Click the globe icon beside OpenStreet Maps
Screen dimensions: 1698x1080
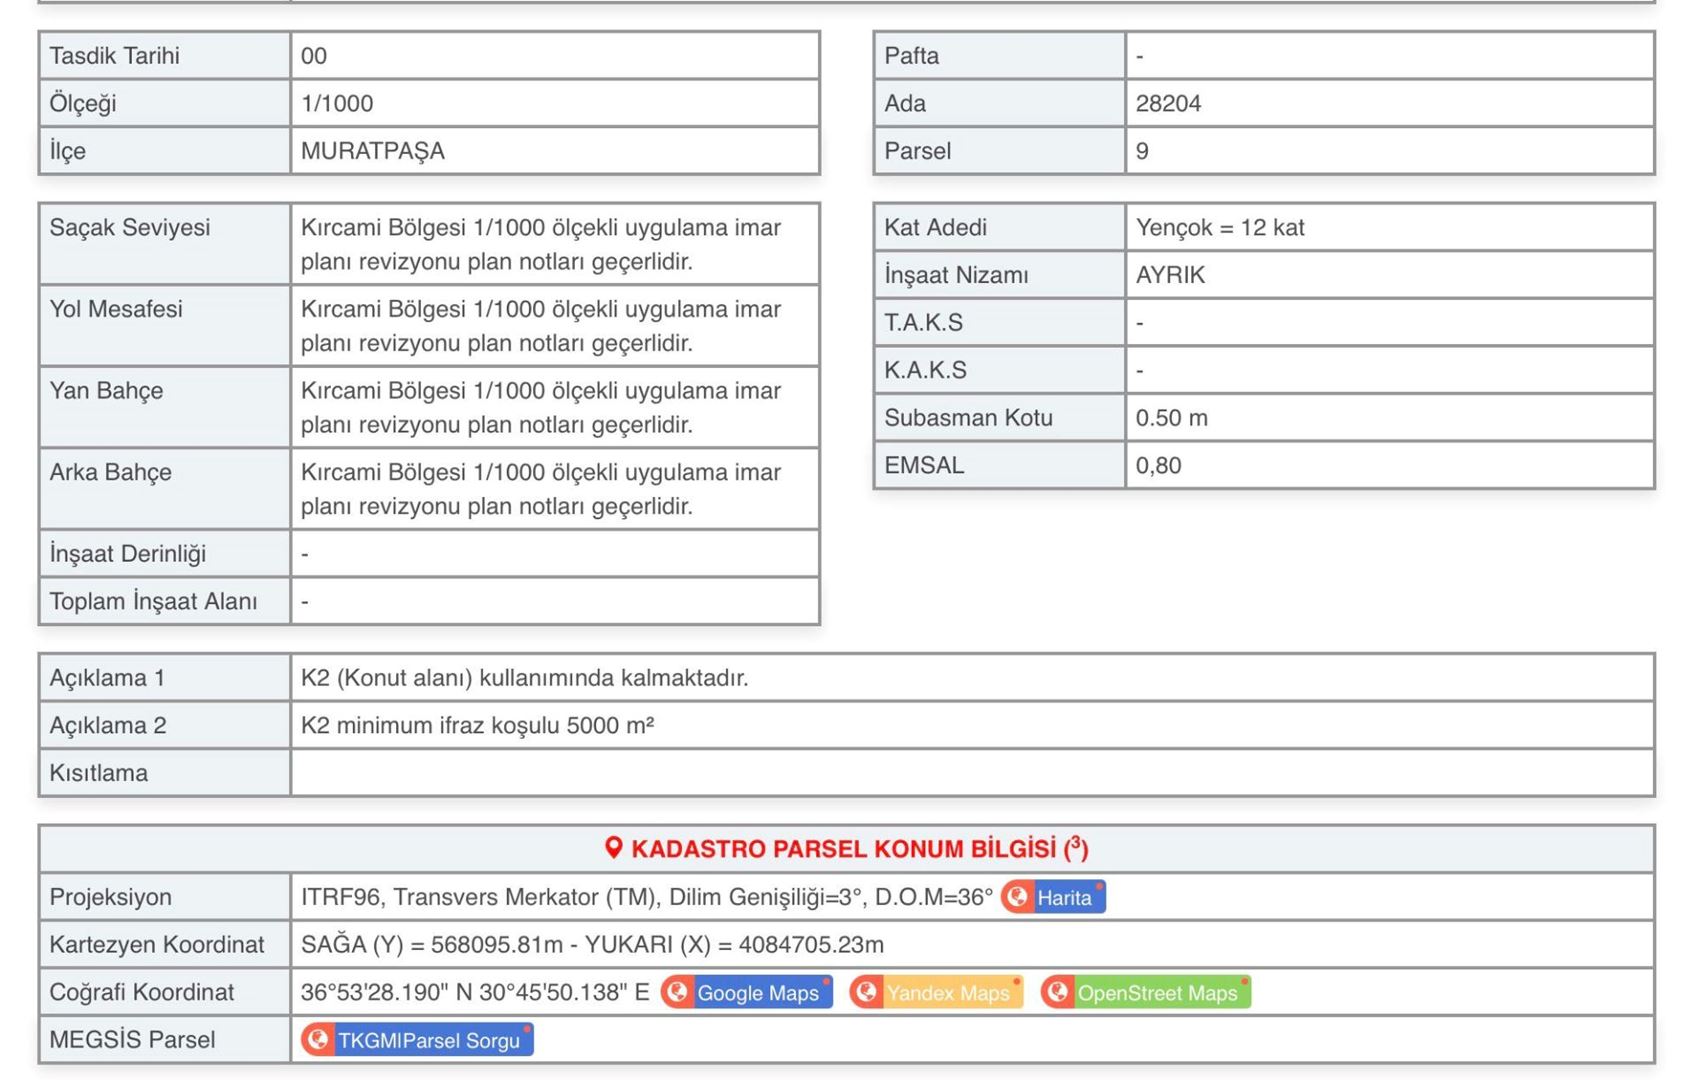pyautogui.click(x=1057, y=992)
